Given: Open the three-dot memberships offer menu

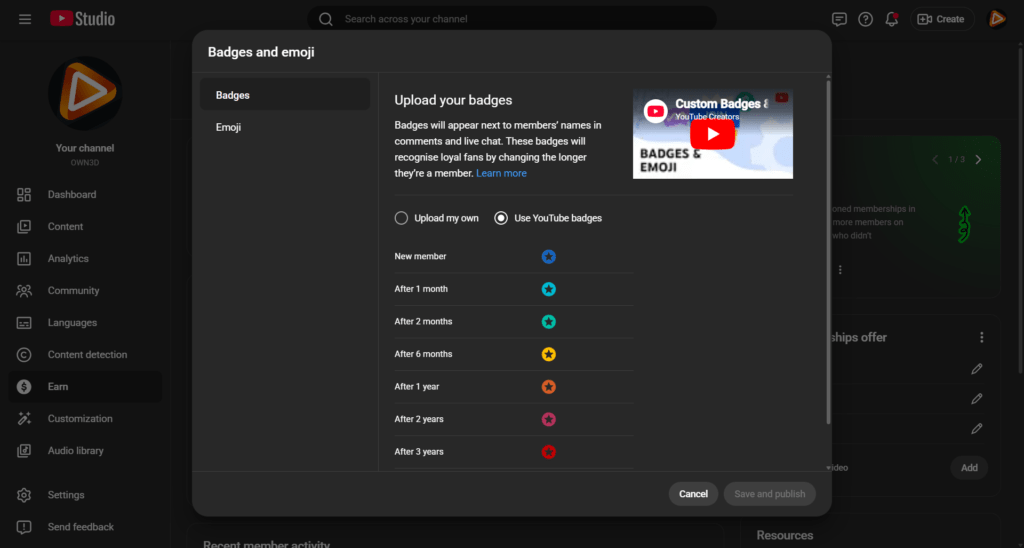Looking at the screenshot, I should 982,338.
